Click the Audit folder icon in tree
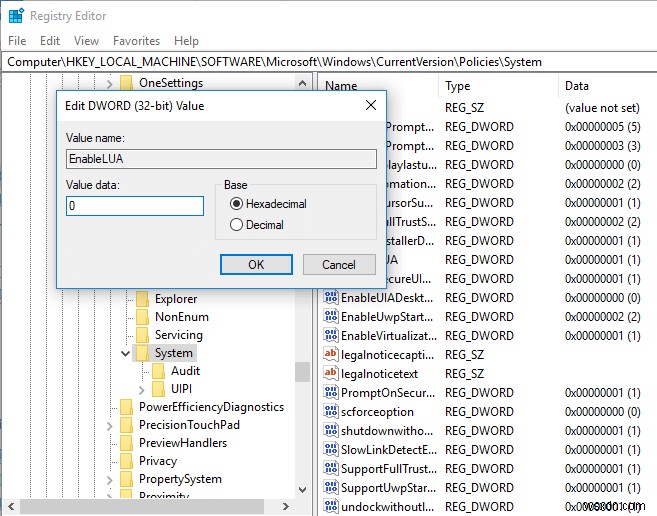Image resolution: width=657 pixels, height=516 pixels. [x=158, y=371]
